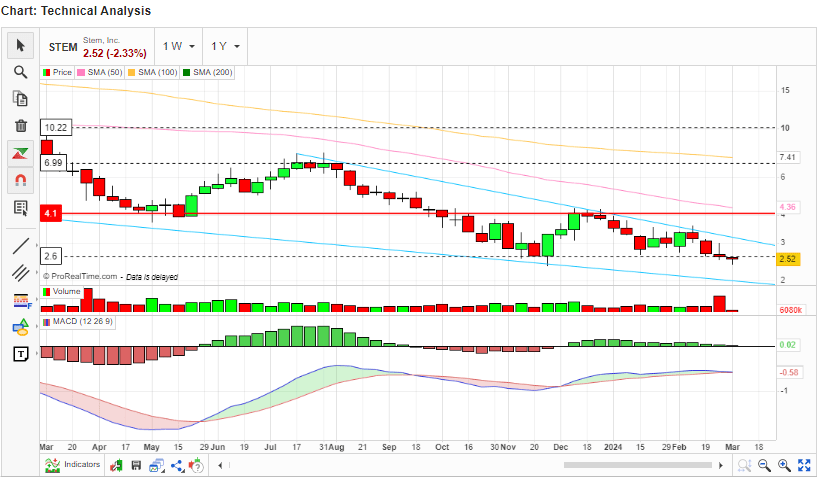
Task: Click the horizontal time scrollbar thumb
Action: tap(637, 465)
